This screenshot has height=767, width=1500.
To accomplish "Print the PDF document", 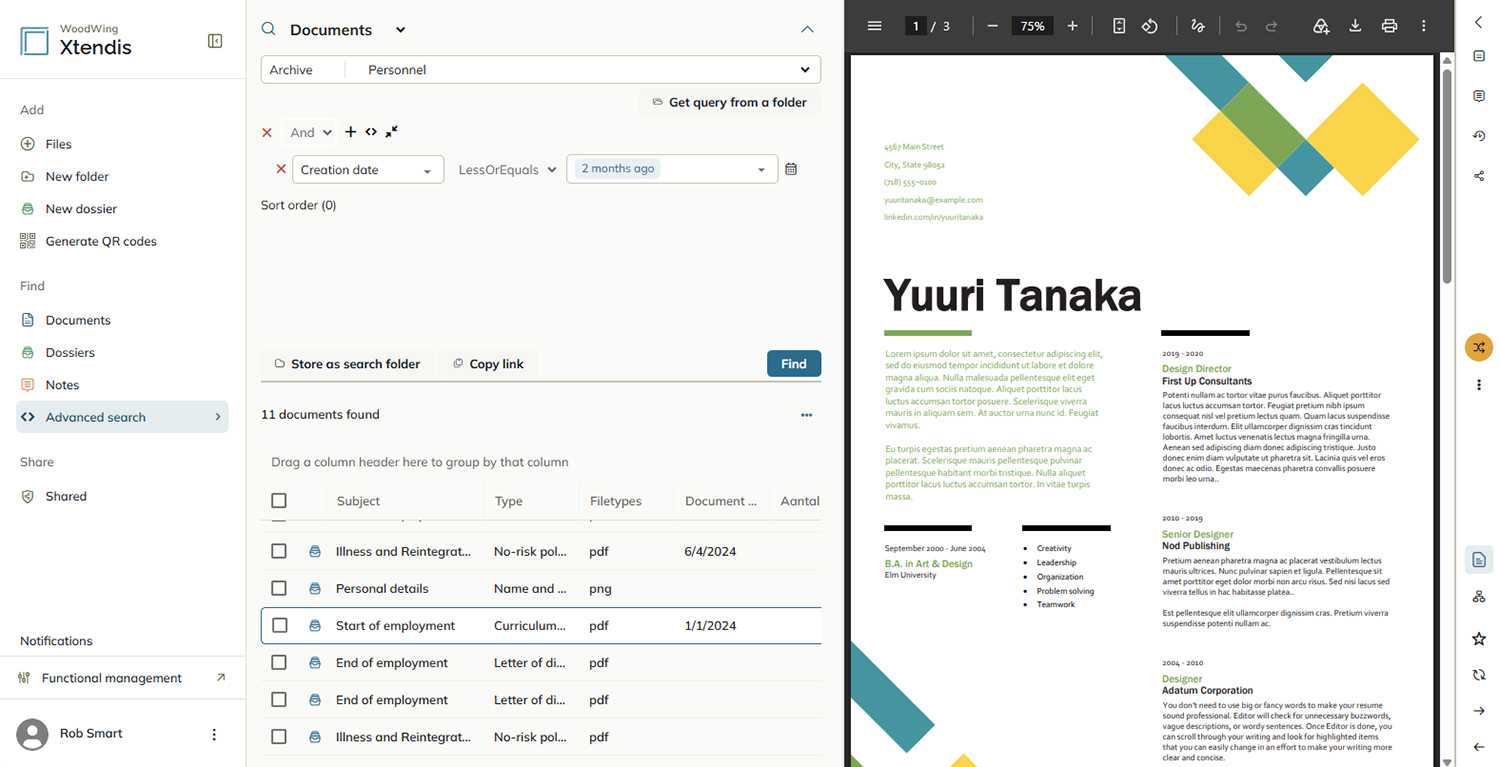I will 1389,26.
